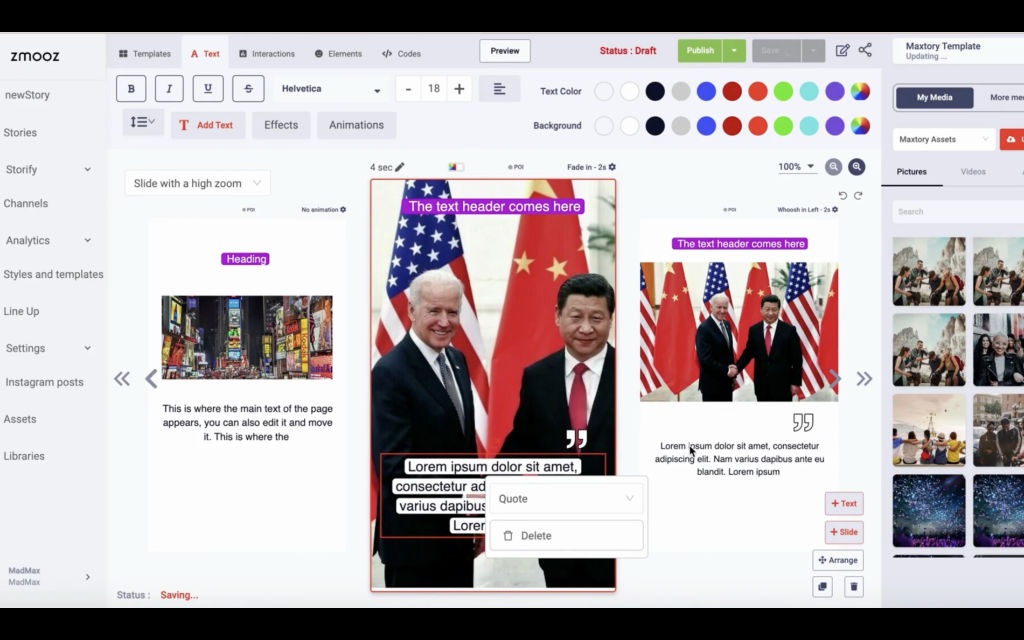Click the zoom out magnifier
Screen dimensions: 1024x640
coord(833,167)
